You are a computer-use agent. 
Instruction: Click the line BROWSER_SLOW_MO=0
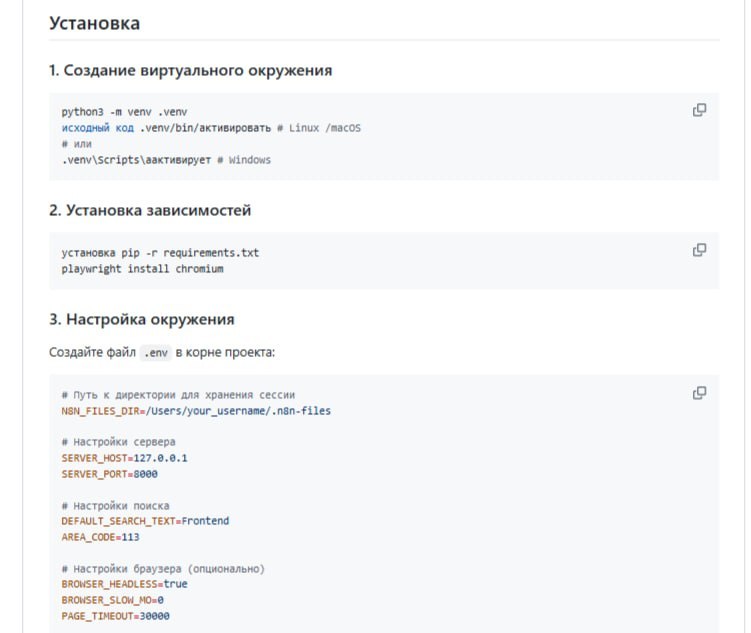click(113, 600)
